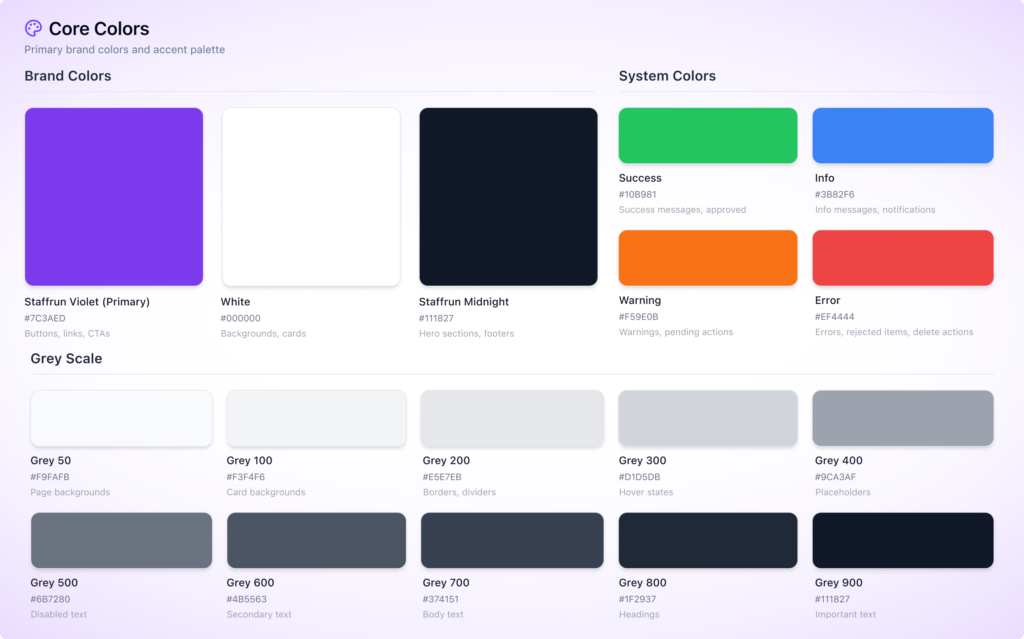Choose the Grey 300 swatch
Viewport: 1024px width, 639px height.
click(708, 418)
